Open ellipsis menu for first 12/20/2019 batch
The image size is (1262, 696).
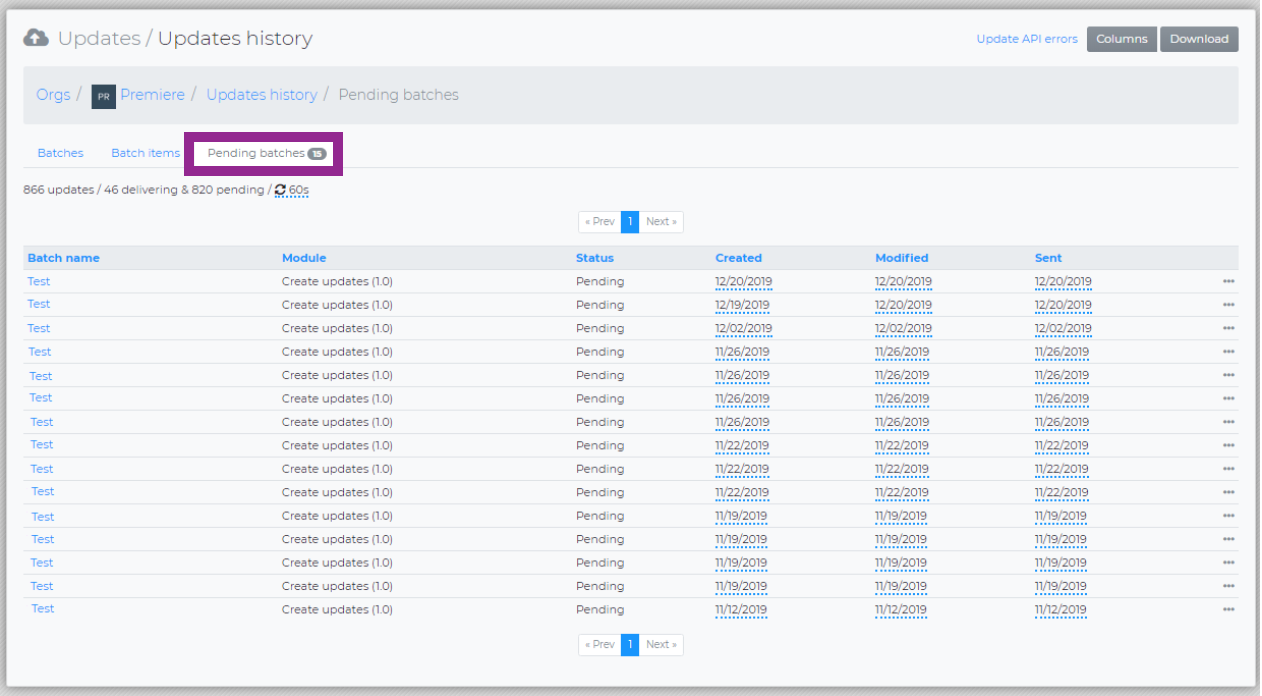(1228, 282)
